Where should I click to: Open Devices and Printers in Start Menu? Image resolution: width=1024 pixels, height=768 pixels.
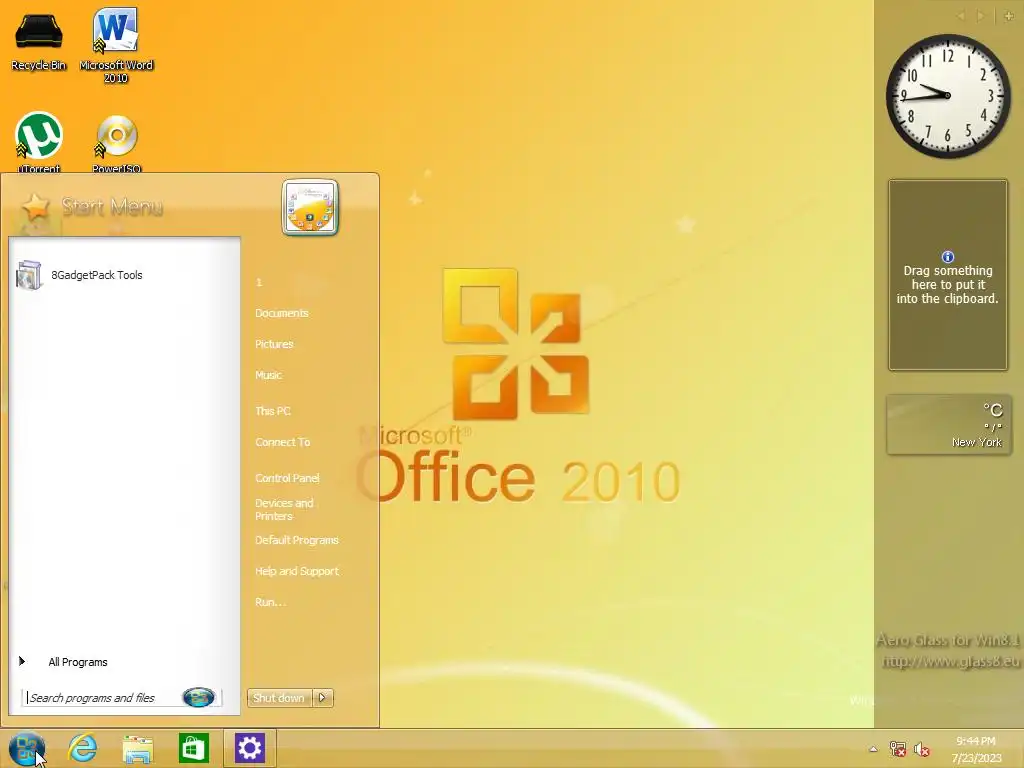(284, 509)
